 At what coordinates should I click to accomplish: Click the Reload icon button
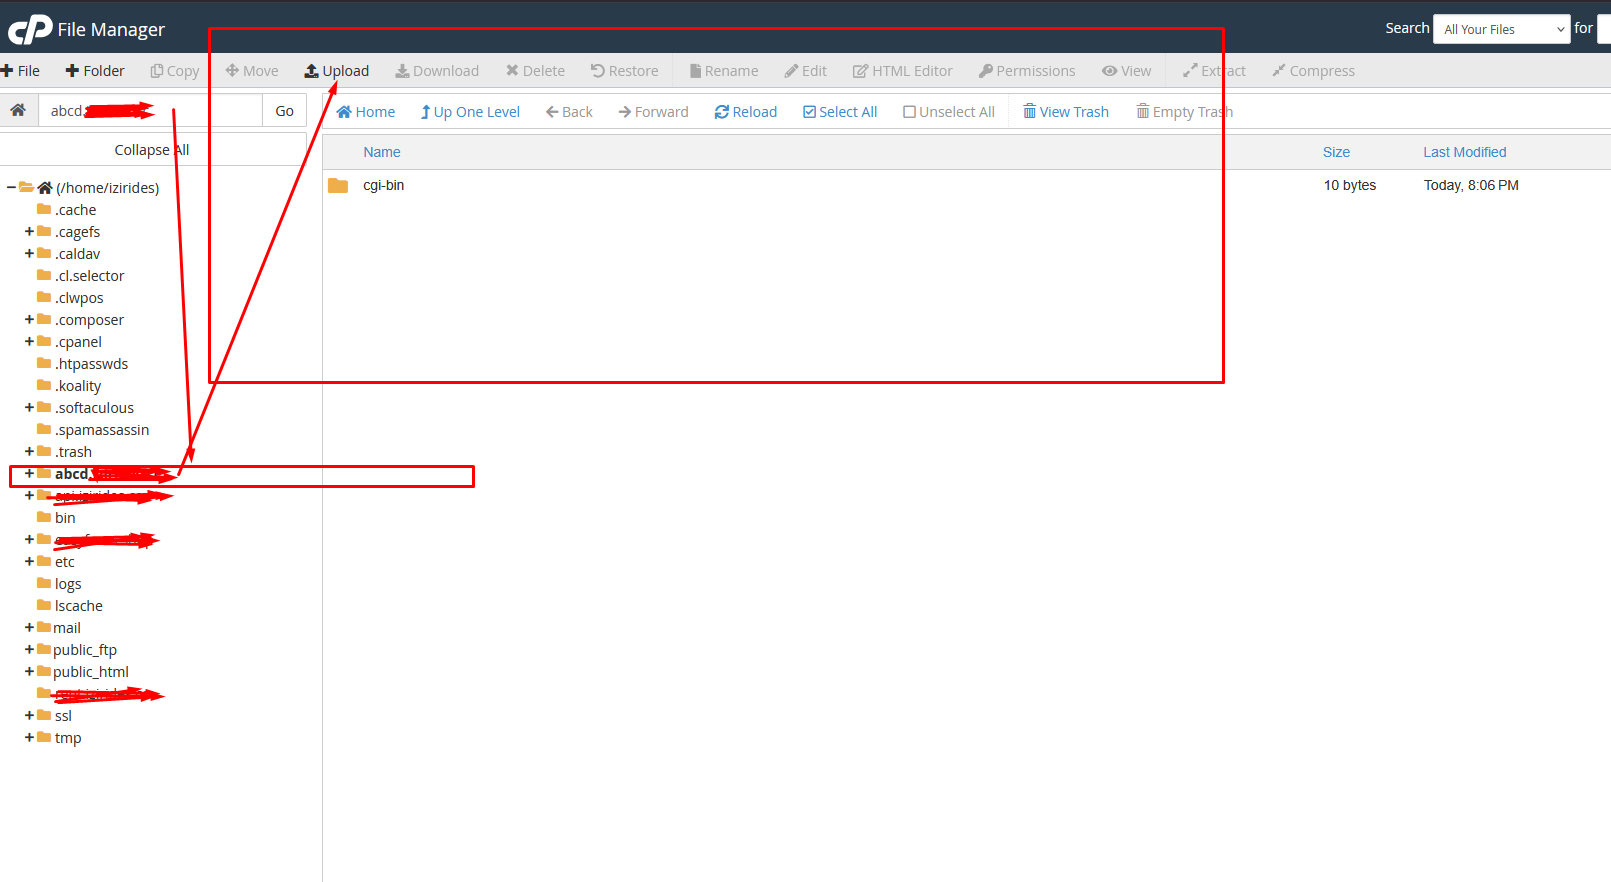click(x=721, y=112)
